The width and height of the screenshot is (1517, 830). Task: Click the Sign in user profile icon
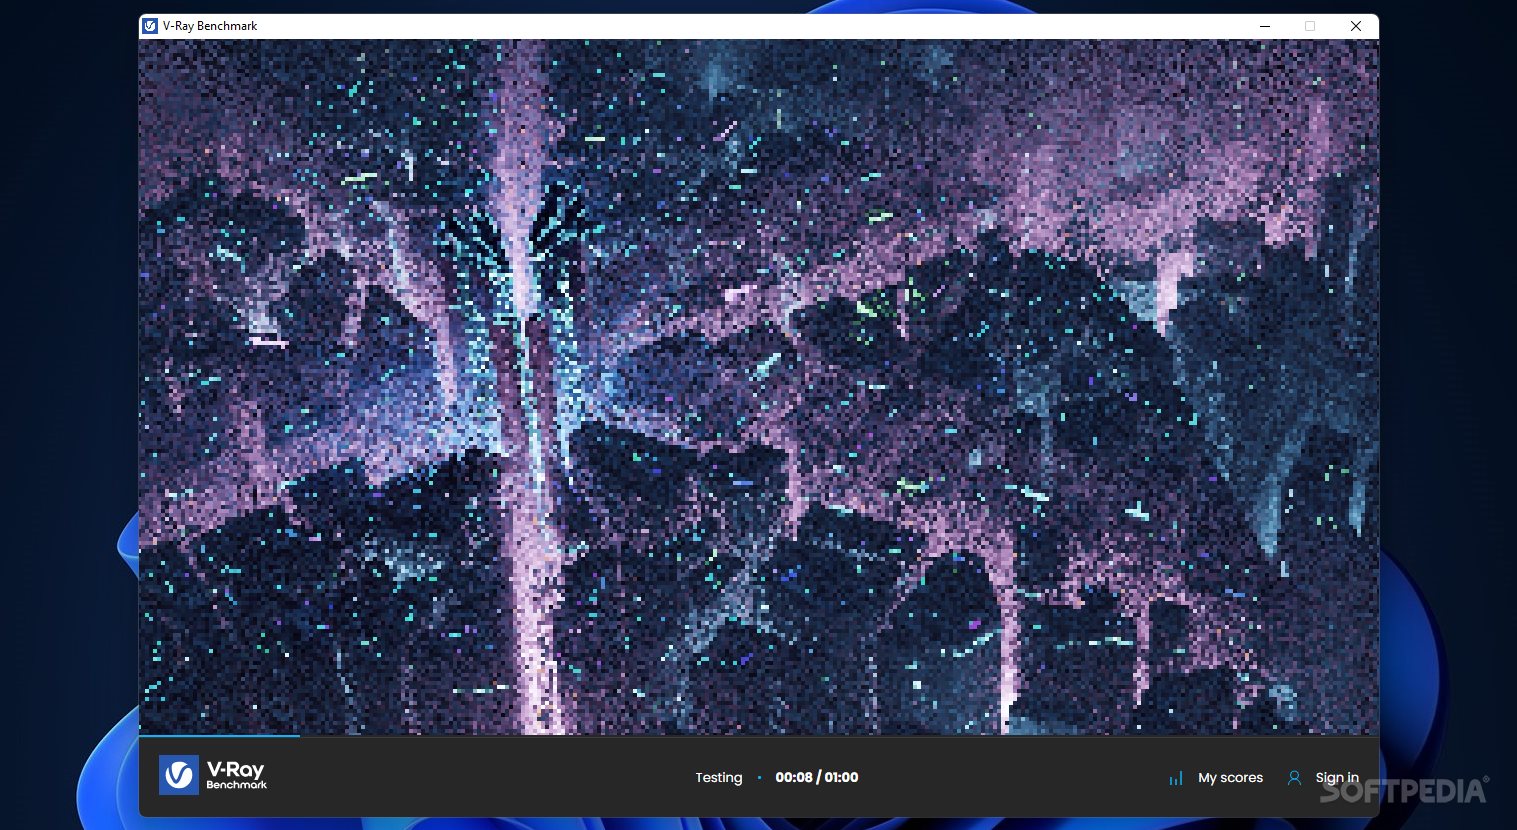coord(1294,777)
